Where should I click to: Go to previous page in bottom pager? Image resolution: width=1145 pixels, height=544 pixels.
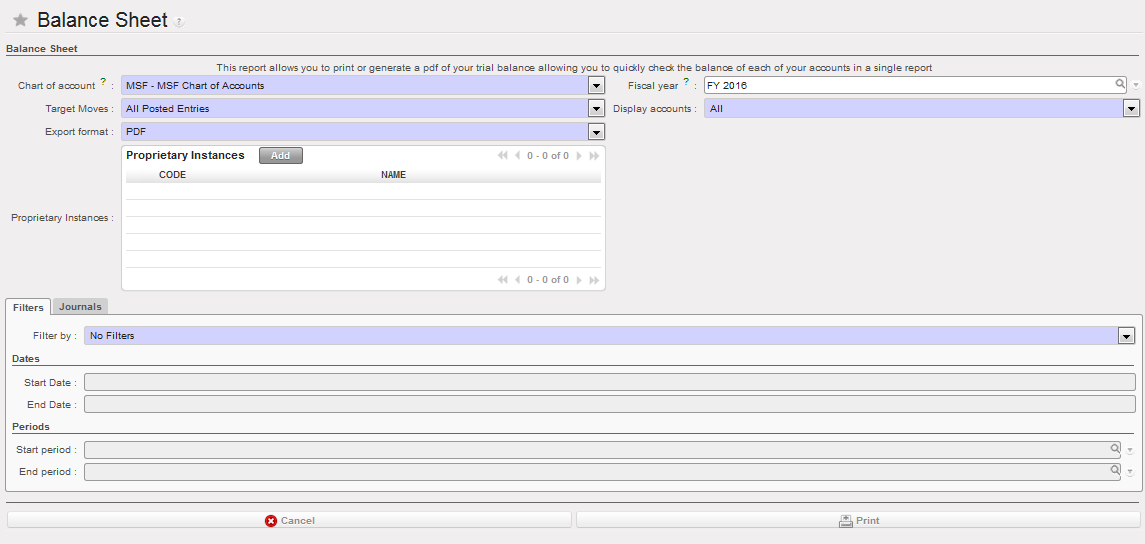[518, 280]
